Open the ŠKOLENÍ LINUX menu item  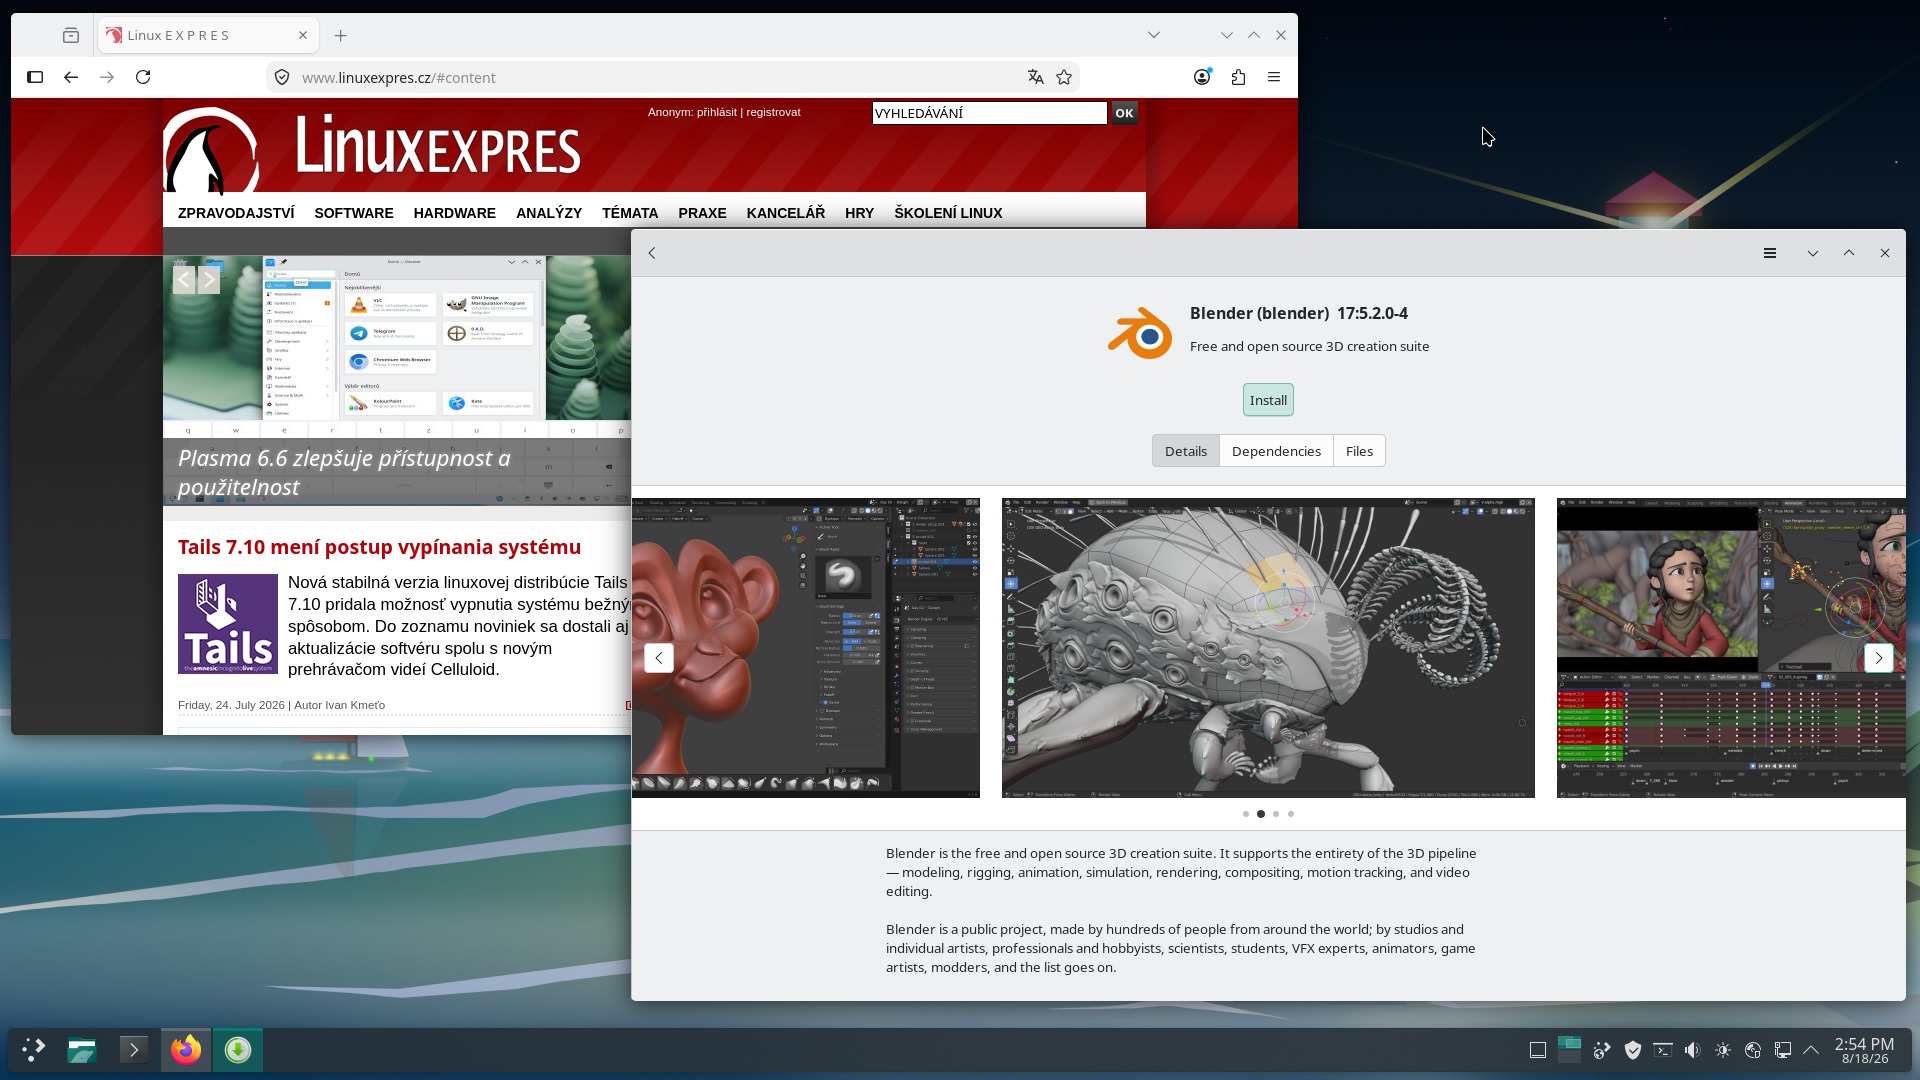(x=948, y=213)
